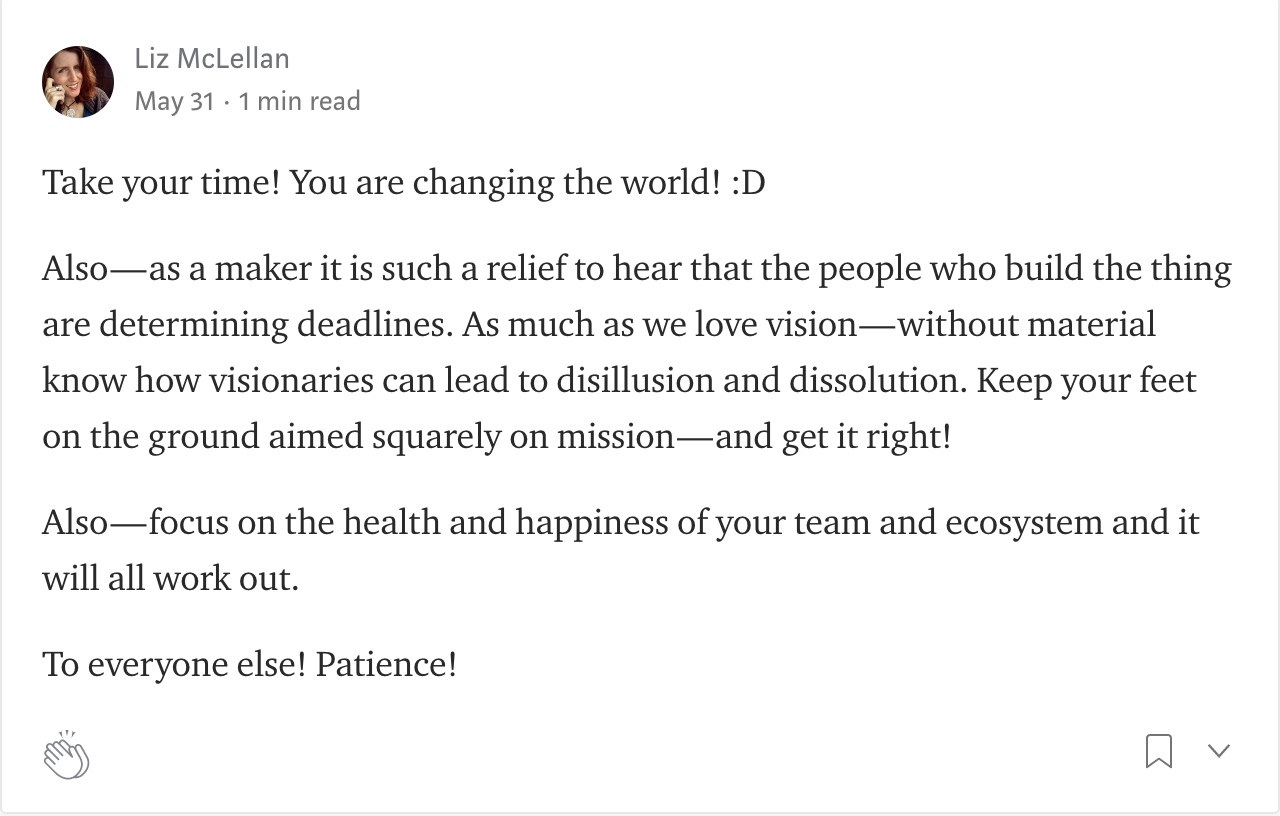Clap for Liz McLellan's response
This screenshot has width=1280, height=816.
click(x=66, y=754)
